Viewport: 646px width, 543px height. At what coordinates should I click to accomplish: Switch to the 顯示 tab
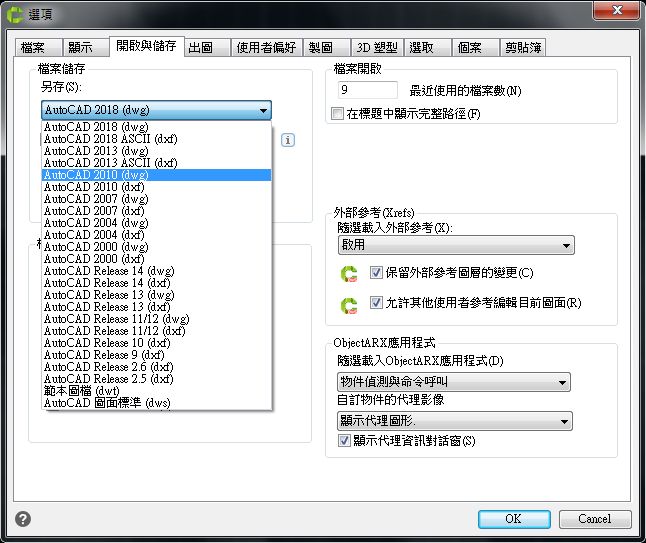click(86, 47)
